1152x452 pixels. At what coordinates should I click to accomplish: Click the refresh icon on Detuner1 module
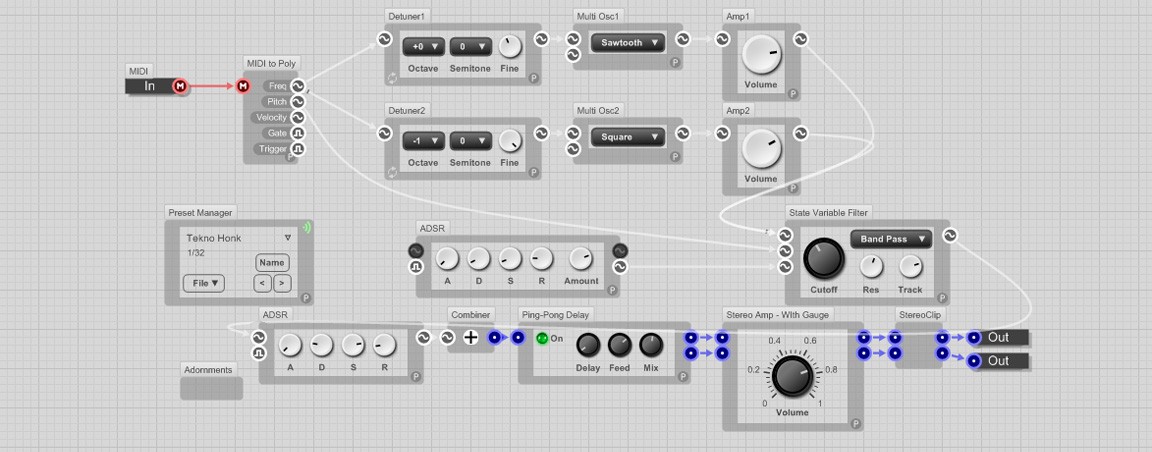(392, 78)
